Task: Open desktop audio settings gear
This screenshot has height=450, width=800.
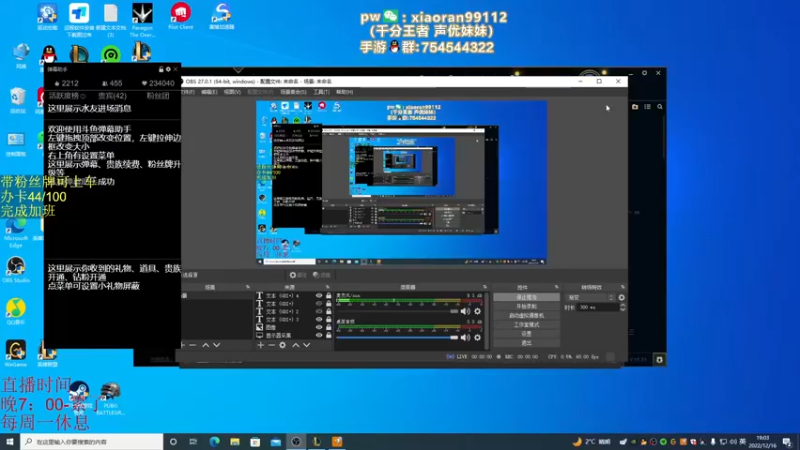Action: pos(478,337)
